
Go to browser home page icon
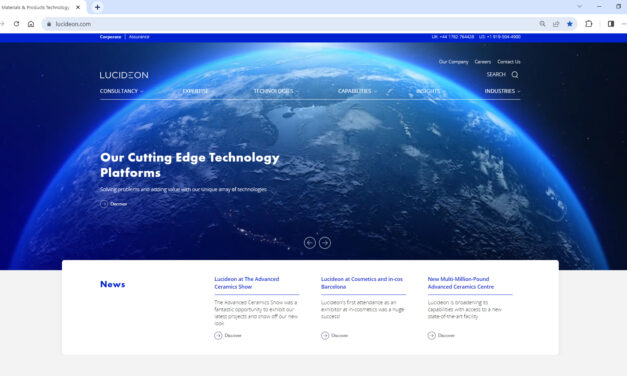(x=31, y=24)
